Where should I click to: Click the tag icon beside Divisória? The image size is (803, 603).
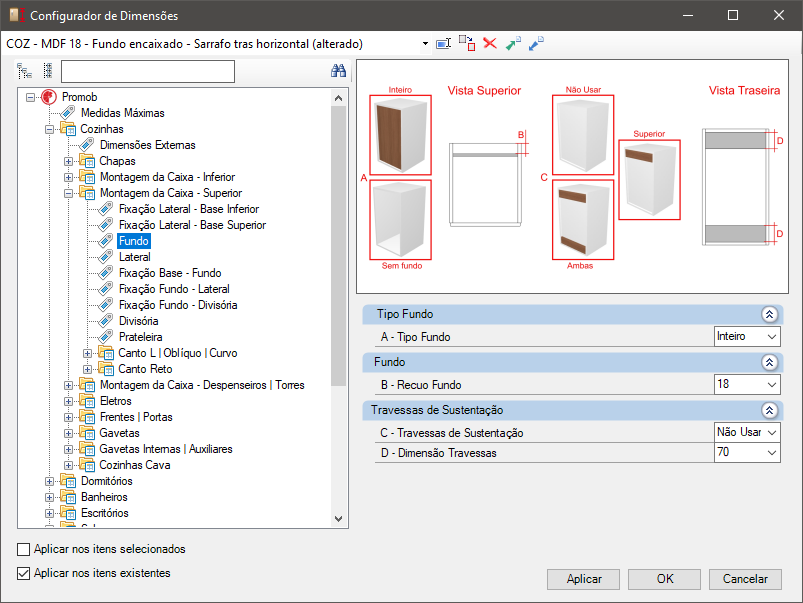(105, 321)
